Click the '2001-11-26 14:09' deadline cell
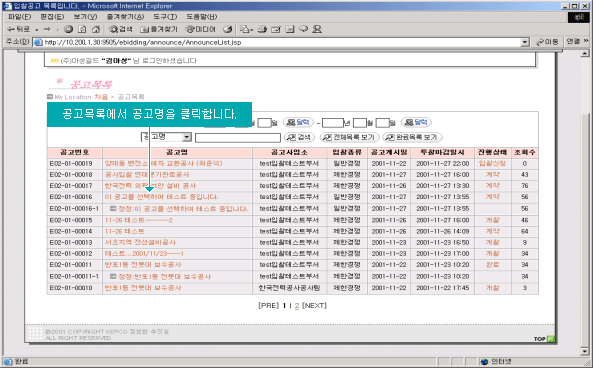This screenshot has height=372, width=593. point(442,231)
